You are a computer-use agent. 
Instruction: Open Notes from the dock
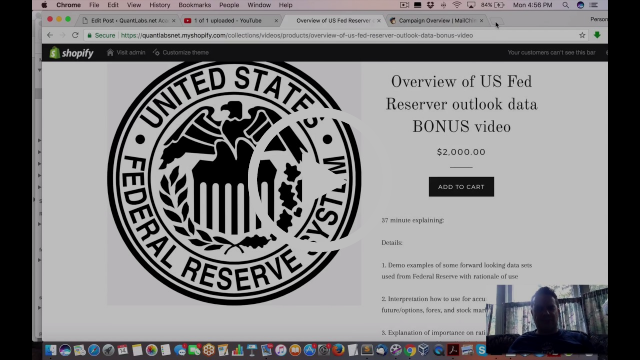(x=137, y=350)
